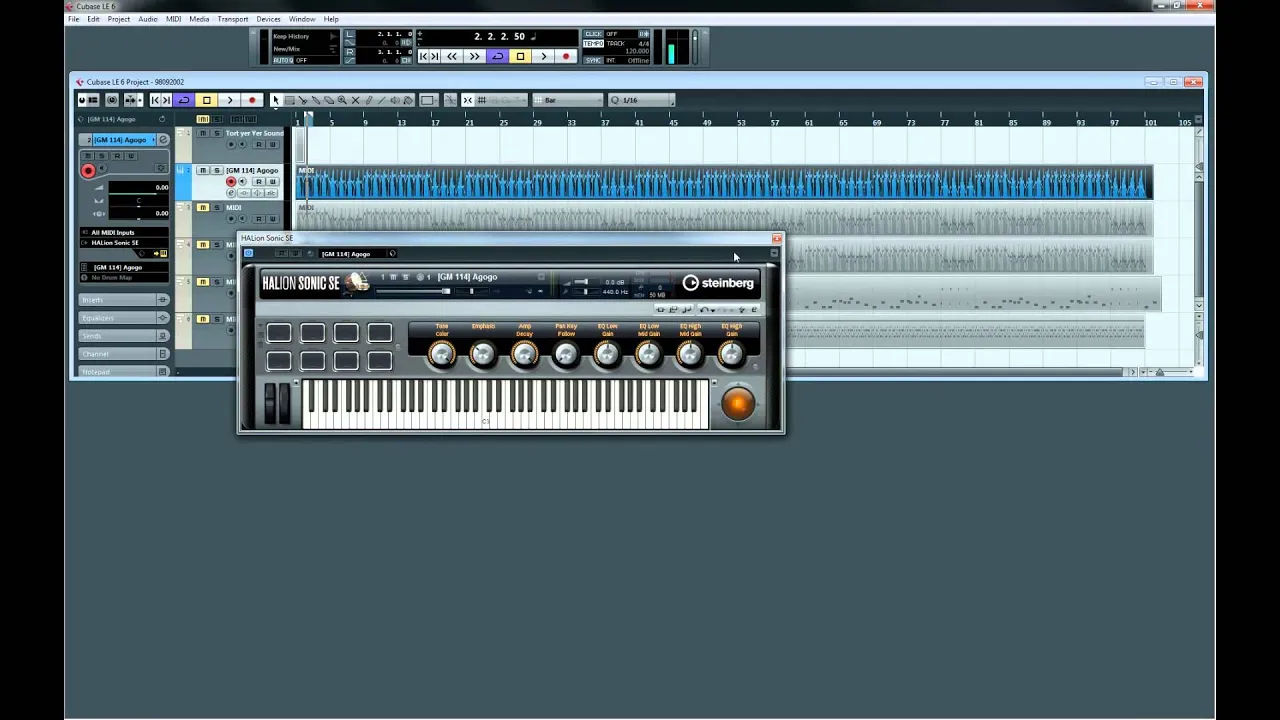This screenshot has height=720, width=1280.
Task: Select the Glue tool
Action: 315,100
